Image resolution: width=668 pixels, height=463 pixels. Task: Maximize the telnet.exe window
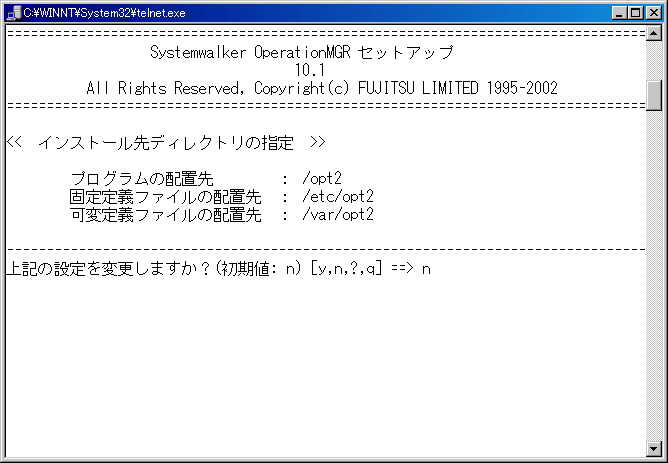[x=635, y=13]
